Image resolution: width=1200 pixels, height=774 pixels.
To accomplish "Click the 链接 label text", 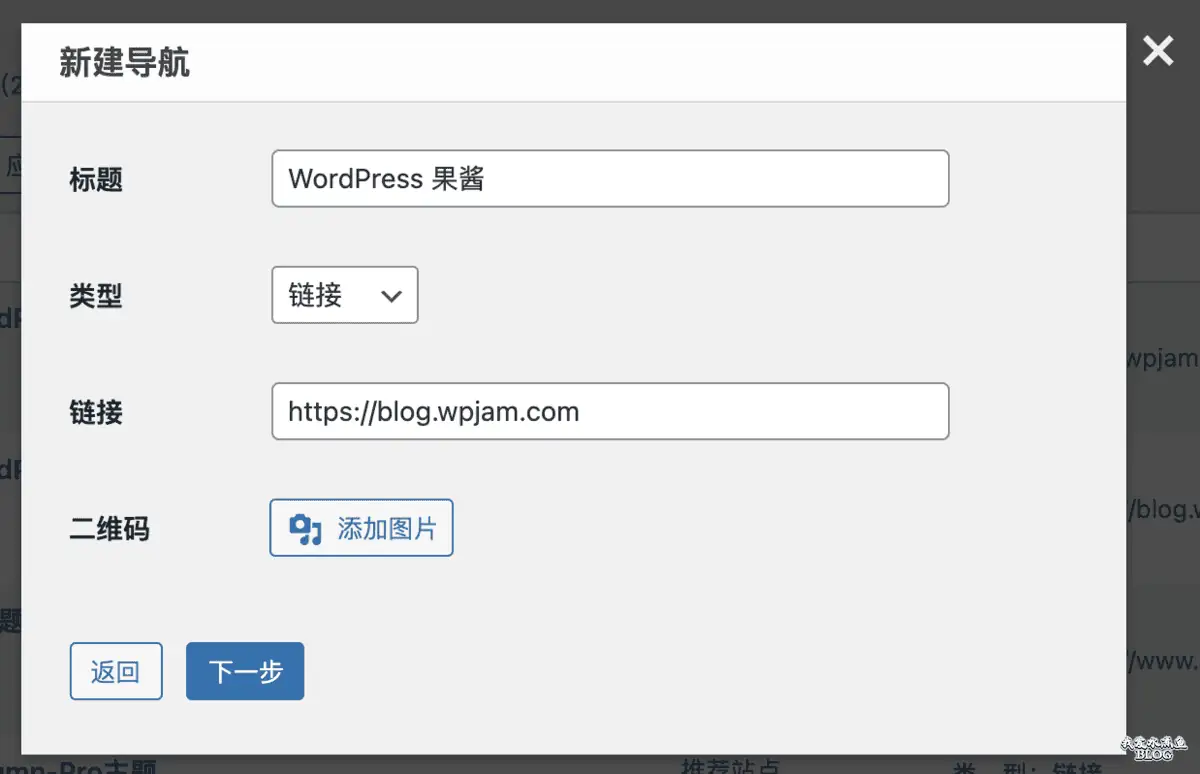I will (96, 411).
